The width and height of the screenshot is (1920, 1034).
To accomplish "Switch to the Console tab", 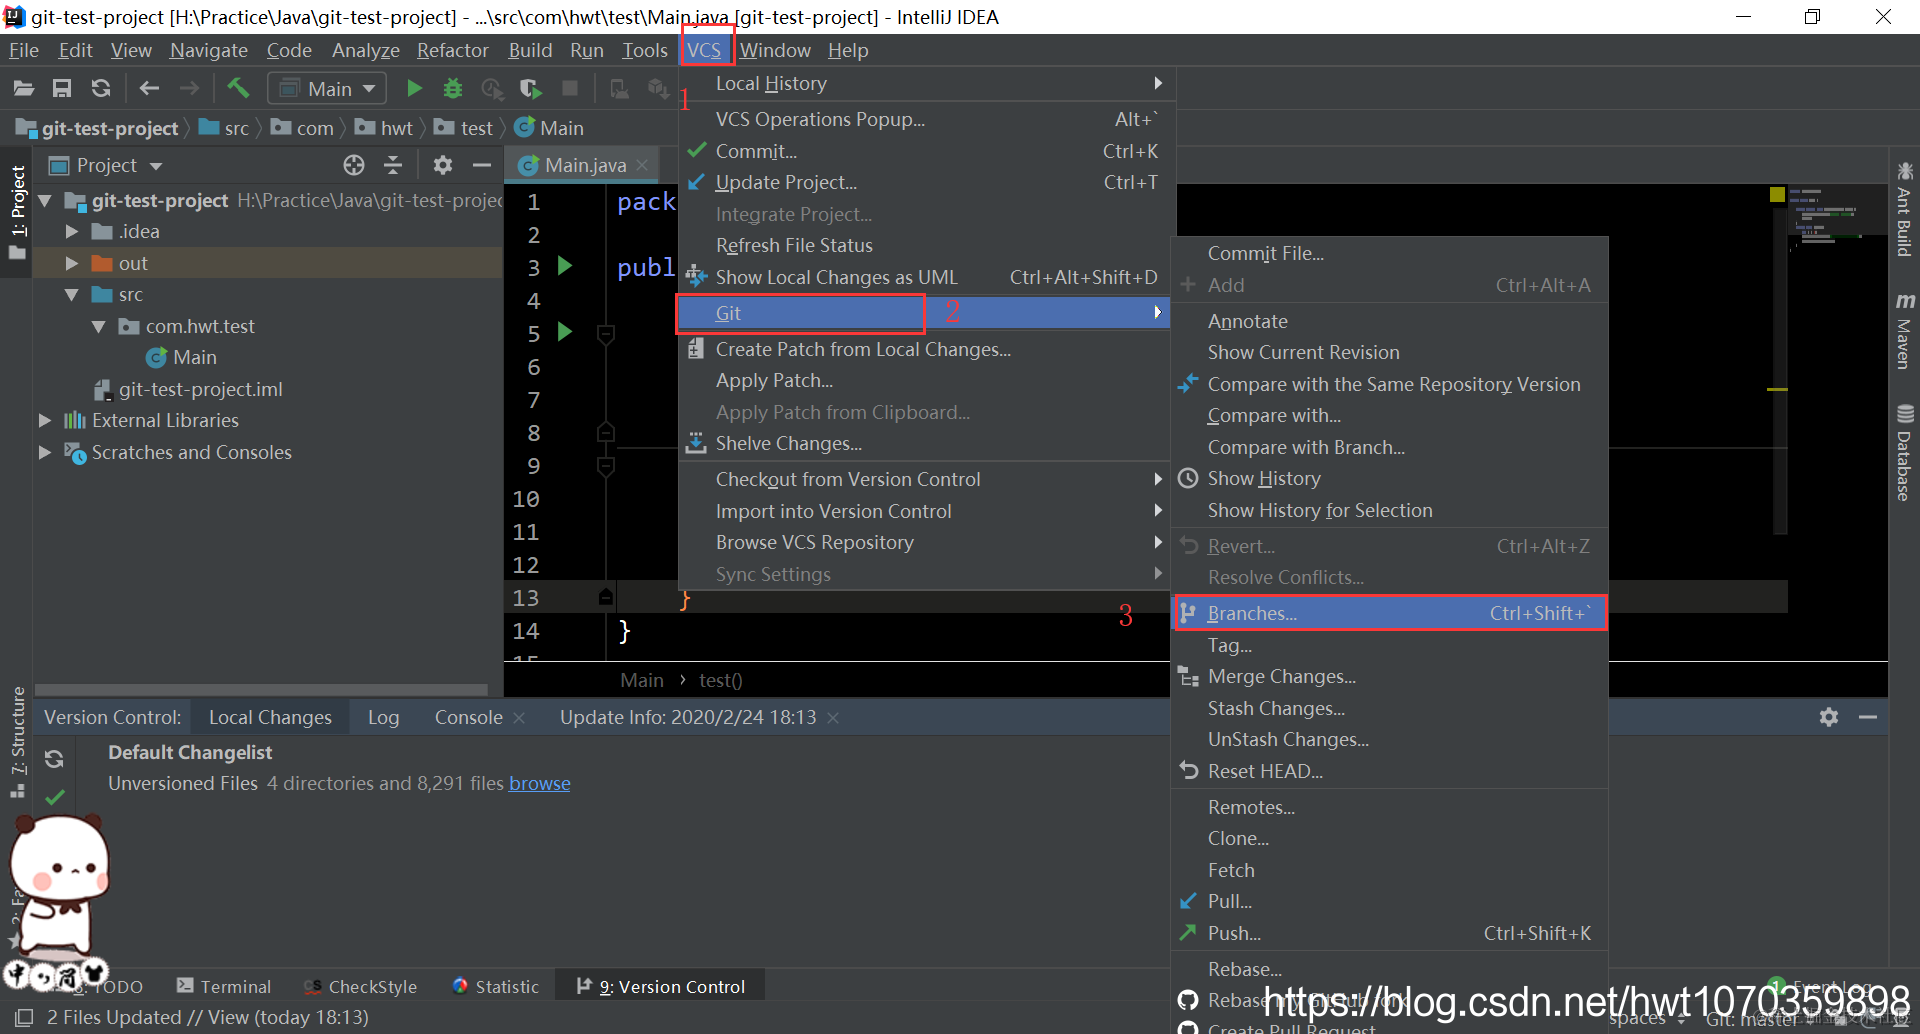I will 468,717.
